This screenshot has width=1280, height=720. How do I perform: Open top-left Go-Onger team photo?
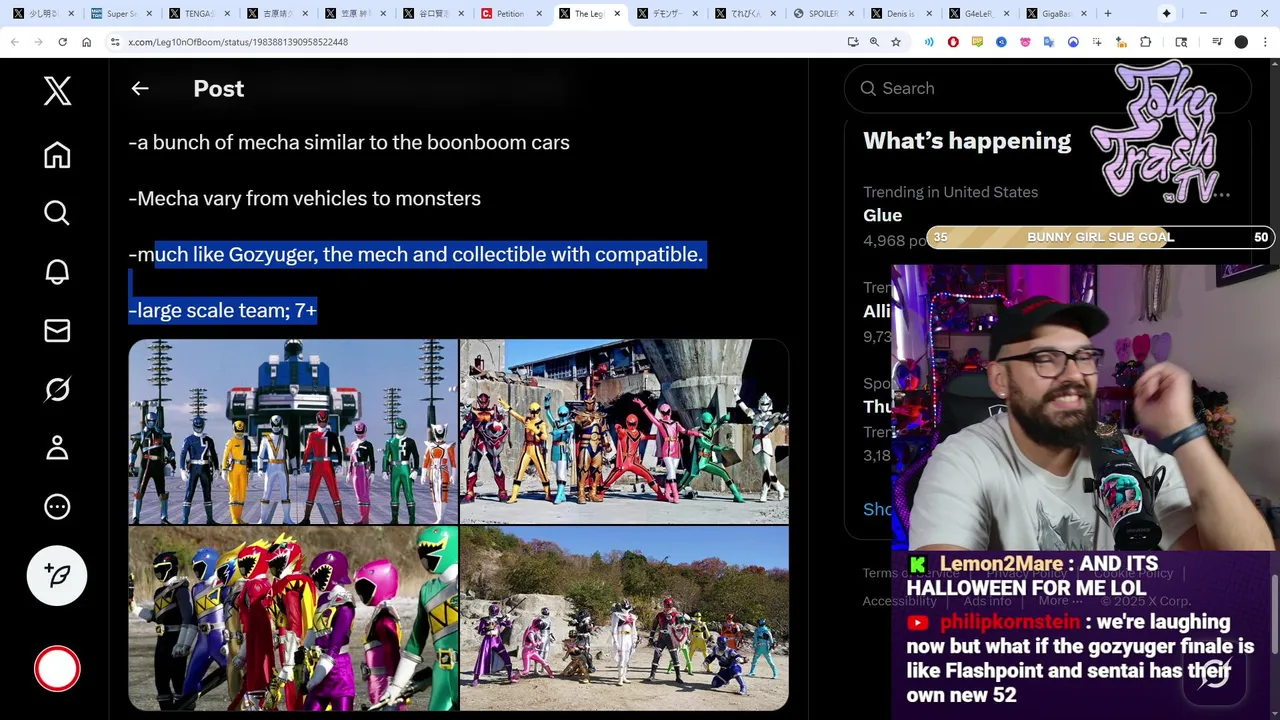click(293, 432)
